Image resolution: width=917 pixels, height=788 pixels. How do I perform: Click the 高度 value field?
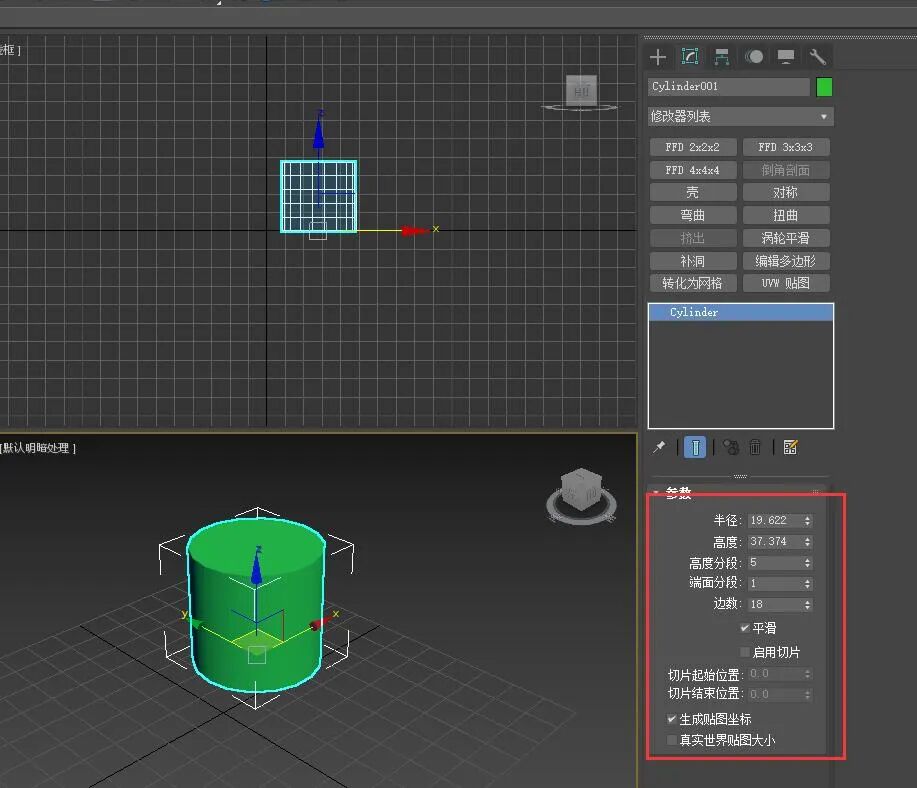pyautogui.click(x=775, y=542)
